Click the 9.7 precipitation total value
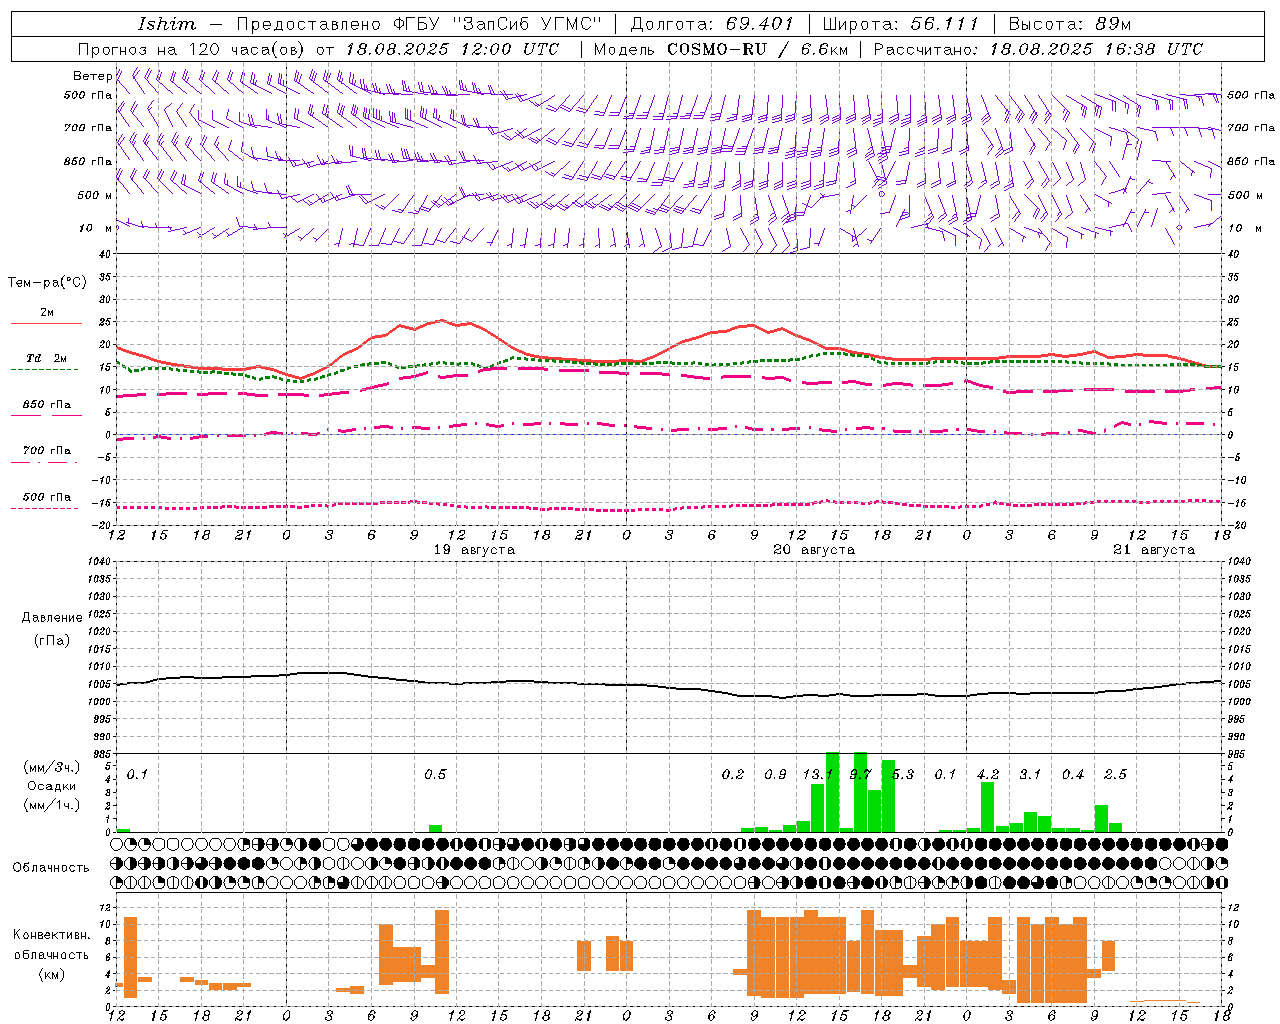This screenshot has height=1024, width=1280. [x=860, y=775]
